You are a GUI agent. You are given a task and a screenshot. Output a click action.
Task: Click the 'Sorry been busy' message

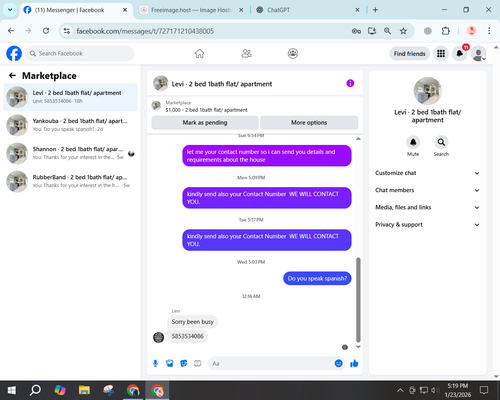(x=193, y=322)
